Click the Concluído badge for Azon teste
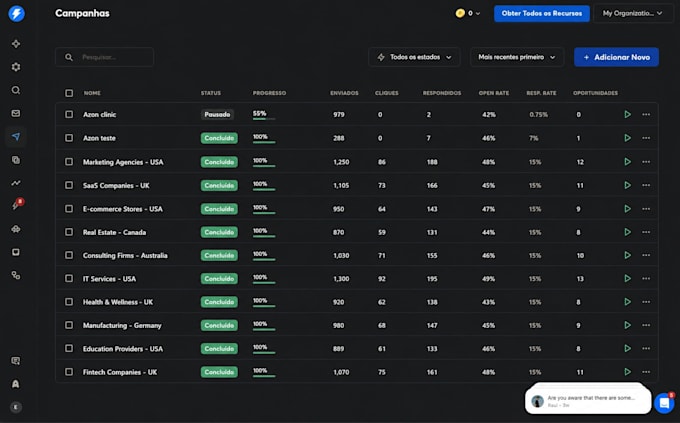This screenshot has width=680, height=423. click(219, 138)
